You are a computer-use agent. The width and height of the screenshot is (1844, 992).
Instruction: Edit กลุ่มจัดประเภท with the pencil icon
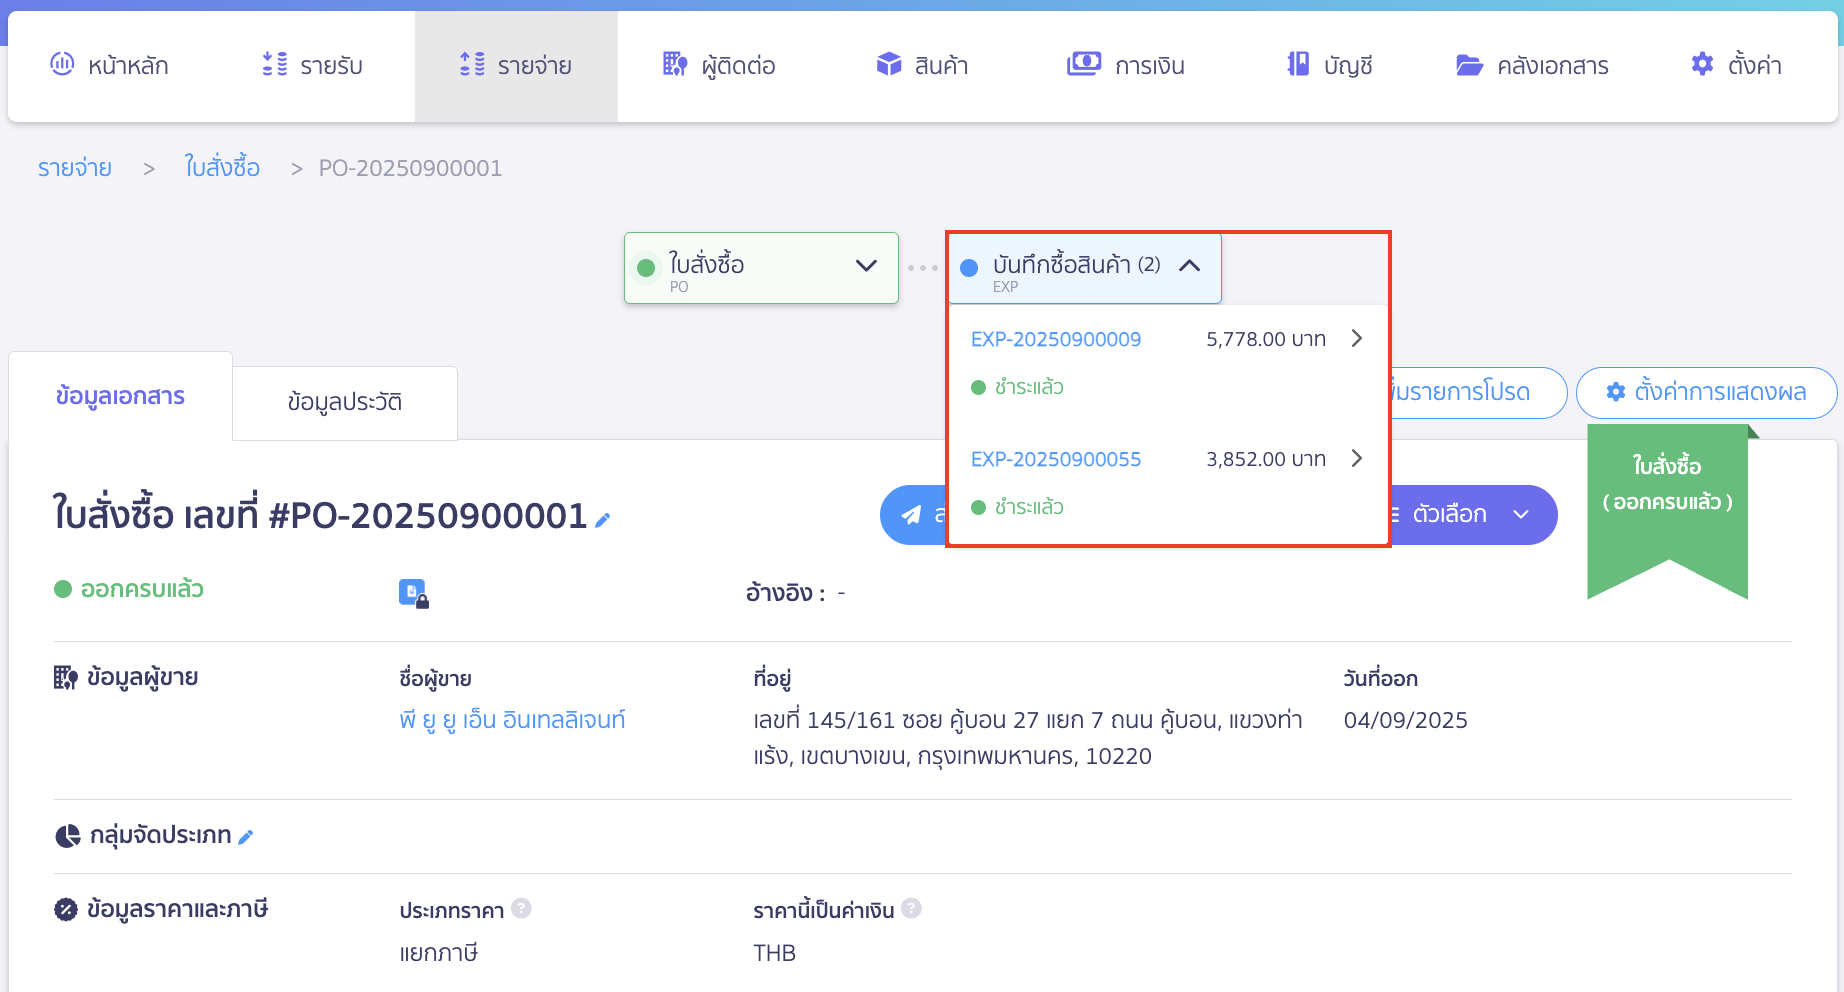click(x=247, y=835)
